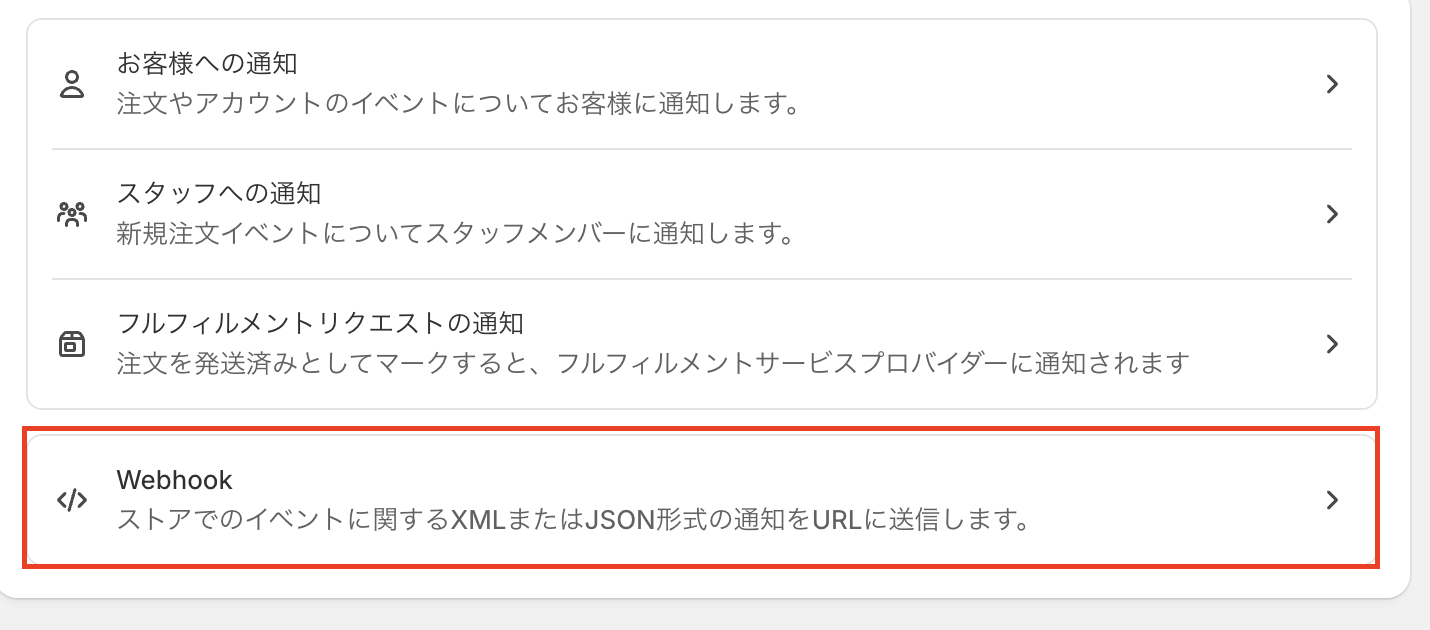Click the person icon beside お客様への通知
Image resolution: width=1430 pixels, height=630 pixels.
click(x=72, y=84)
